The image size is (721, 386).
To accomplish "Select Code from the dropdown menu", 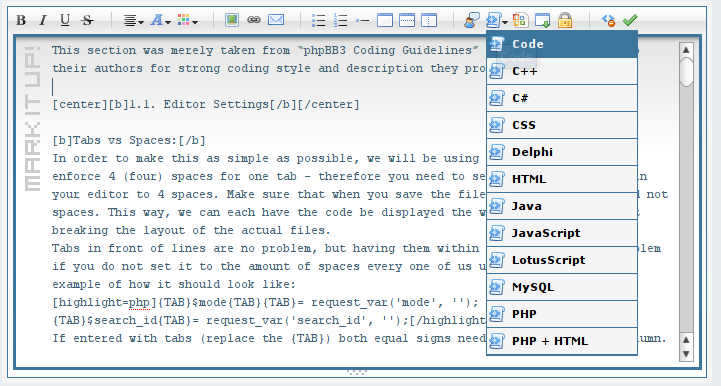I will [x=562, y=44].
